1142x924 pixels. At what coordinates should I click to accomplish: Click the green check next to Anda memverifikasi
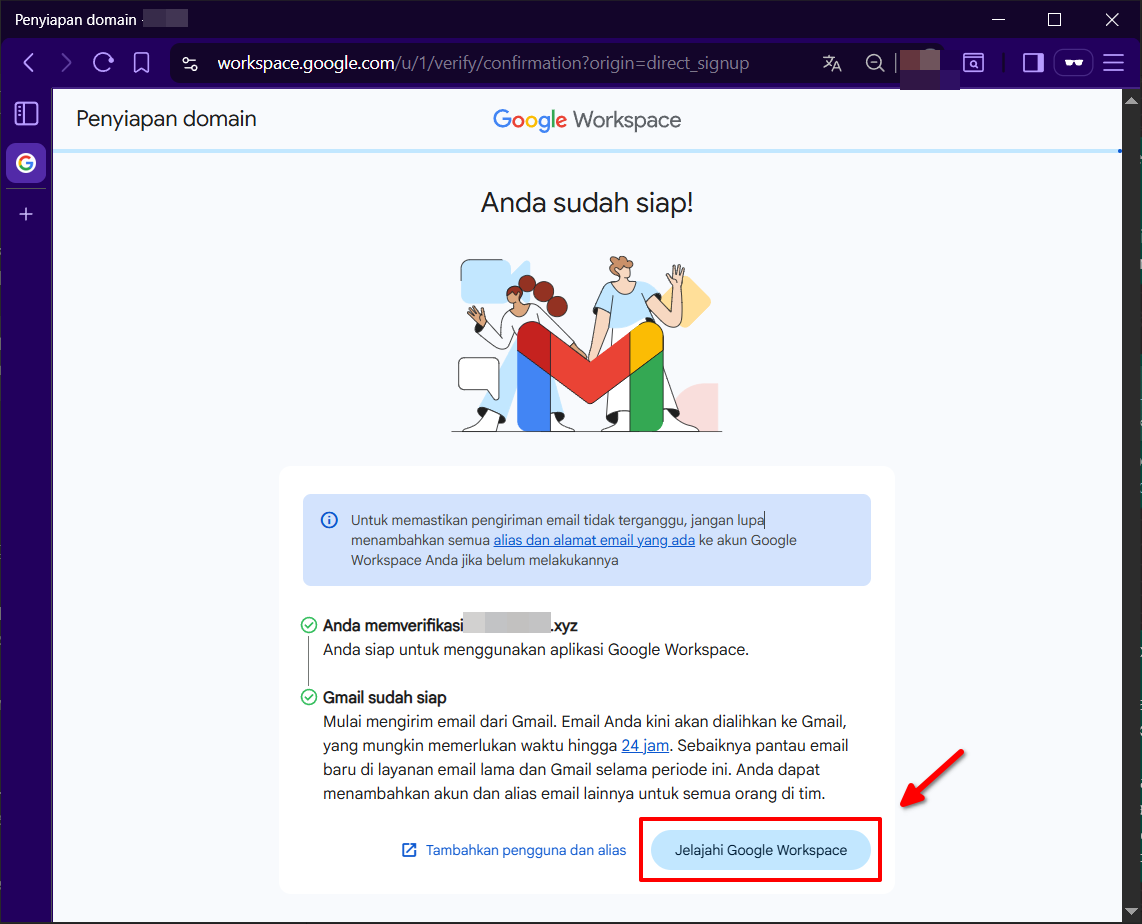point(309,625)
